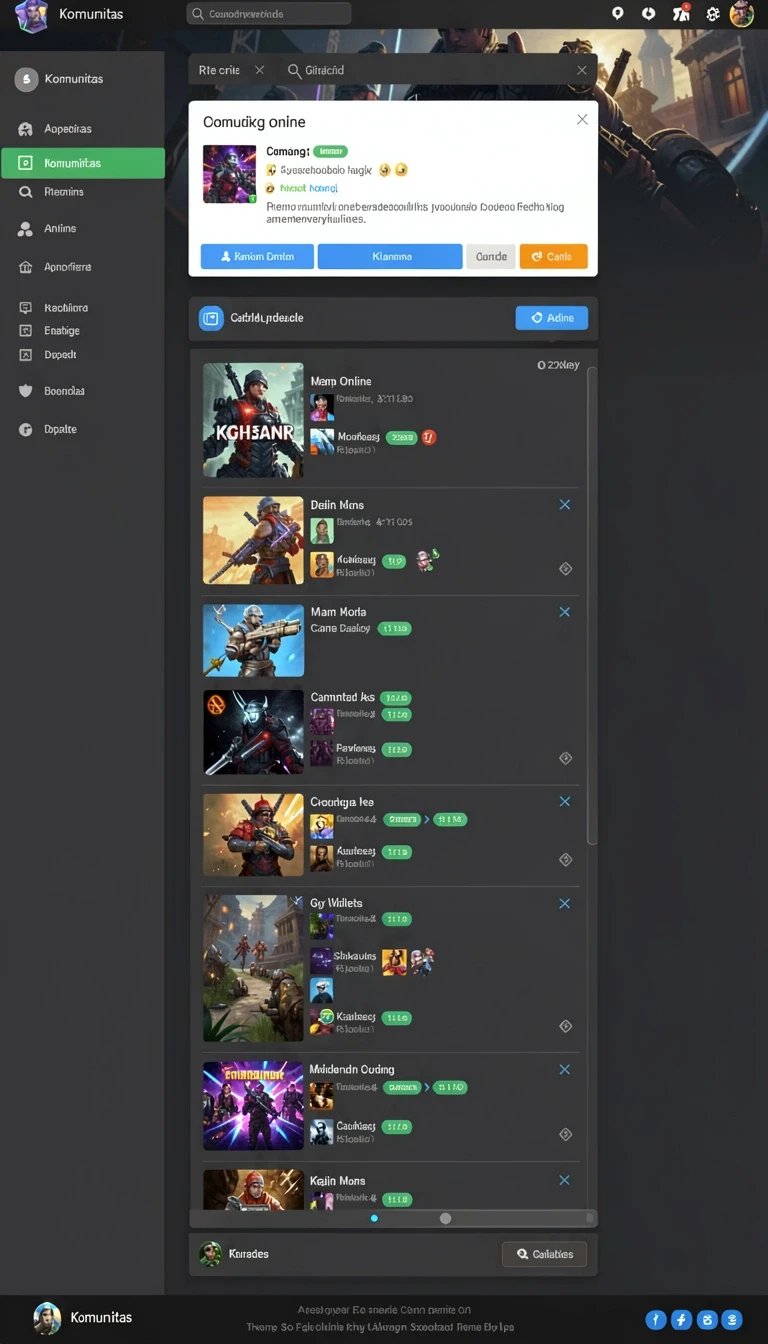Open the Mamp Online game thumbnail
The height and width of the screenshot is (1344, 768).
(x=253, y=420)
